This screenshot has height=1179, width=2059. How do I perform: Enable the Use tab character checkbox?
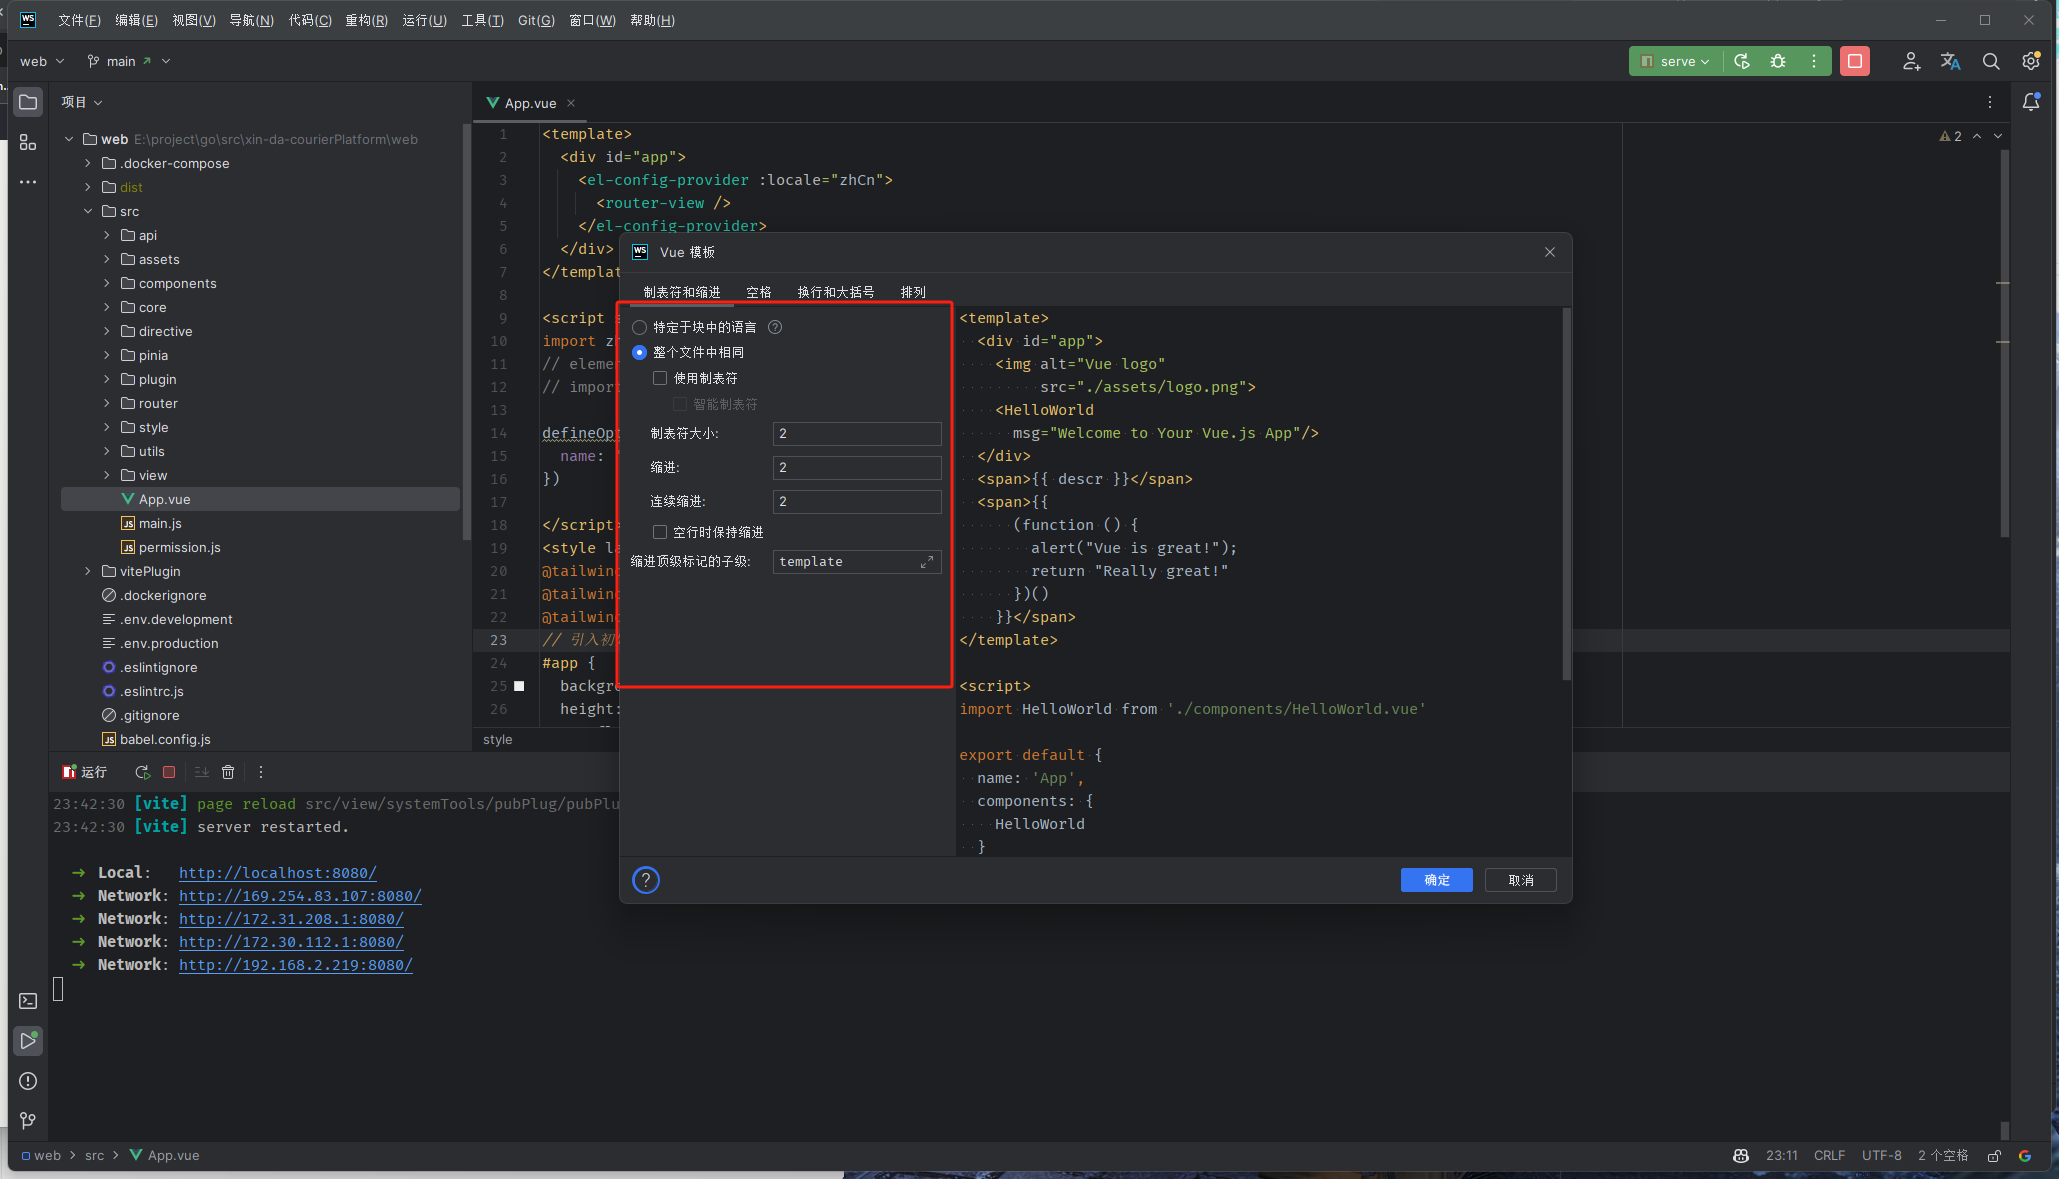[660, 378]
